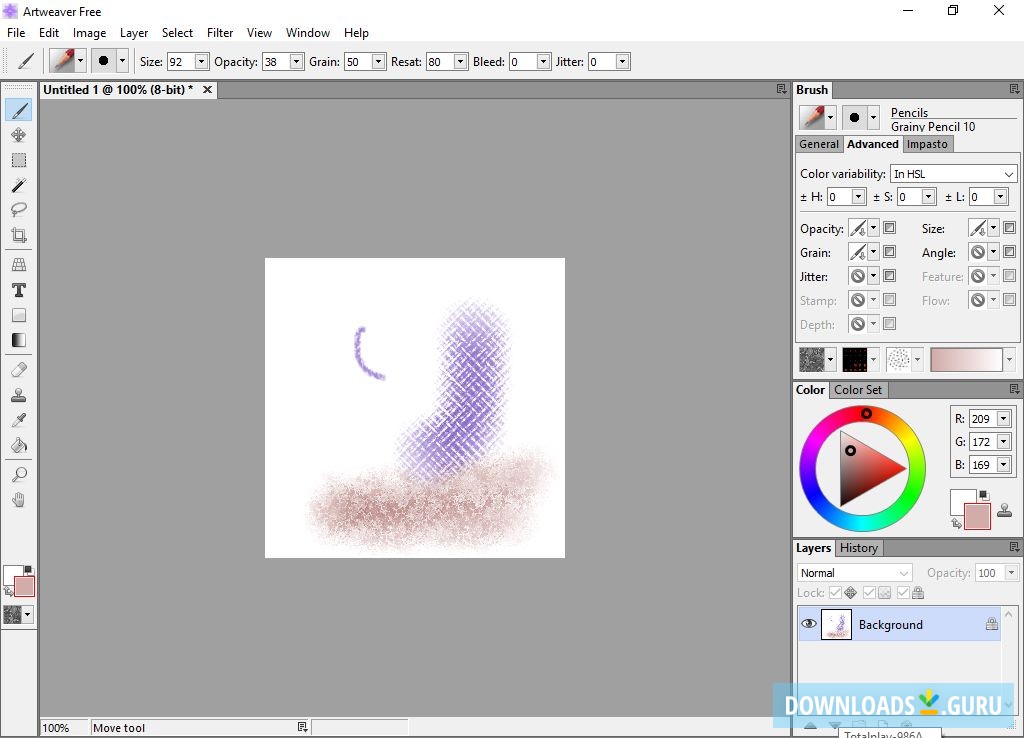Choose the Eraser tool
The height and width of the screenshot is (738, 1024).
20,369
